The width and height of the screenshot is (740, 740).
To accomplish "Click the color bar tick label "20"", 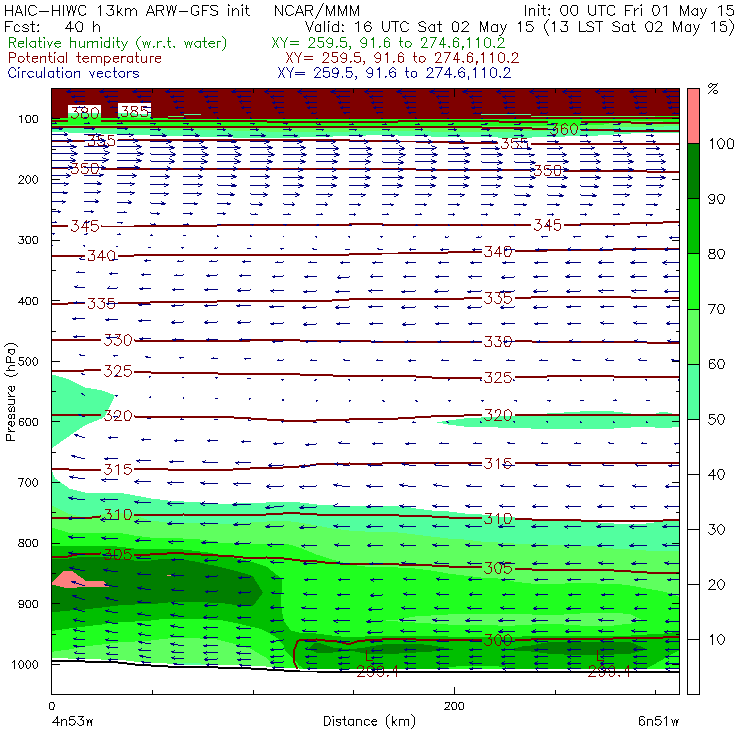I will tap(716, 585).
